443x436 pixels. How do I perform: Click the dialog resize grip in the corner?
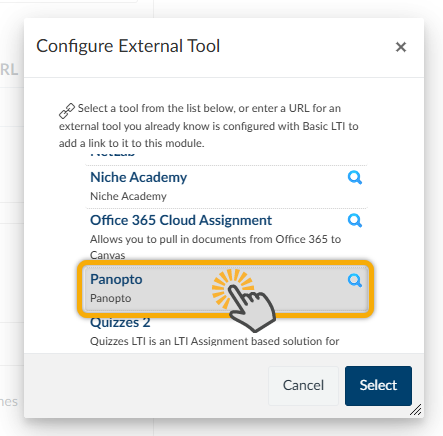pyautogui.click(x=415, y=410)
